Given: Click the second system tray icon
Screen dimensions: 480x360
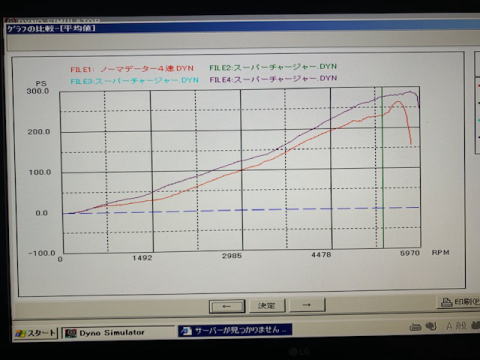Looking at the screenshot, I should pos(431,326).
